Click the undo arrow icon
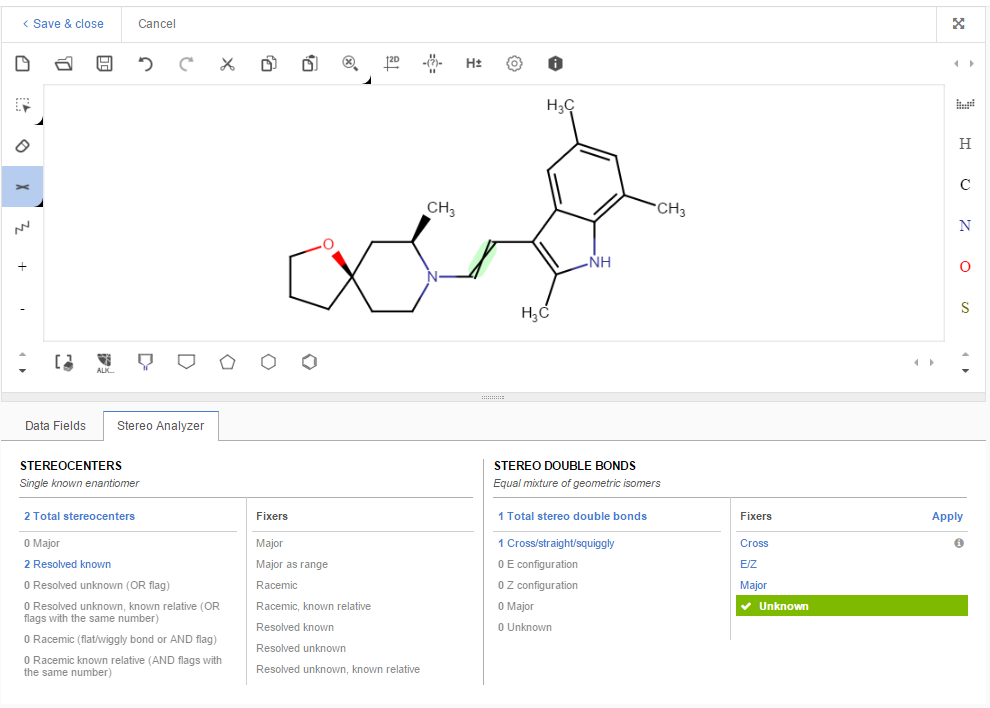Image resolution: width=990 pixels, height=708 pixels. 145,64
